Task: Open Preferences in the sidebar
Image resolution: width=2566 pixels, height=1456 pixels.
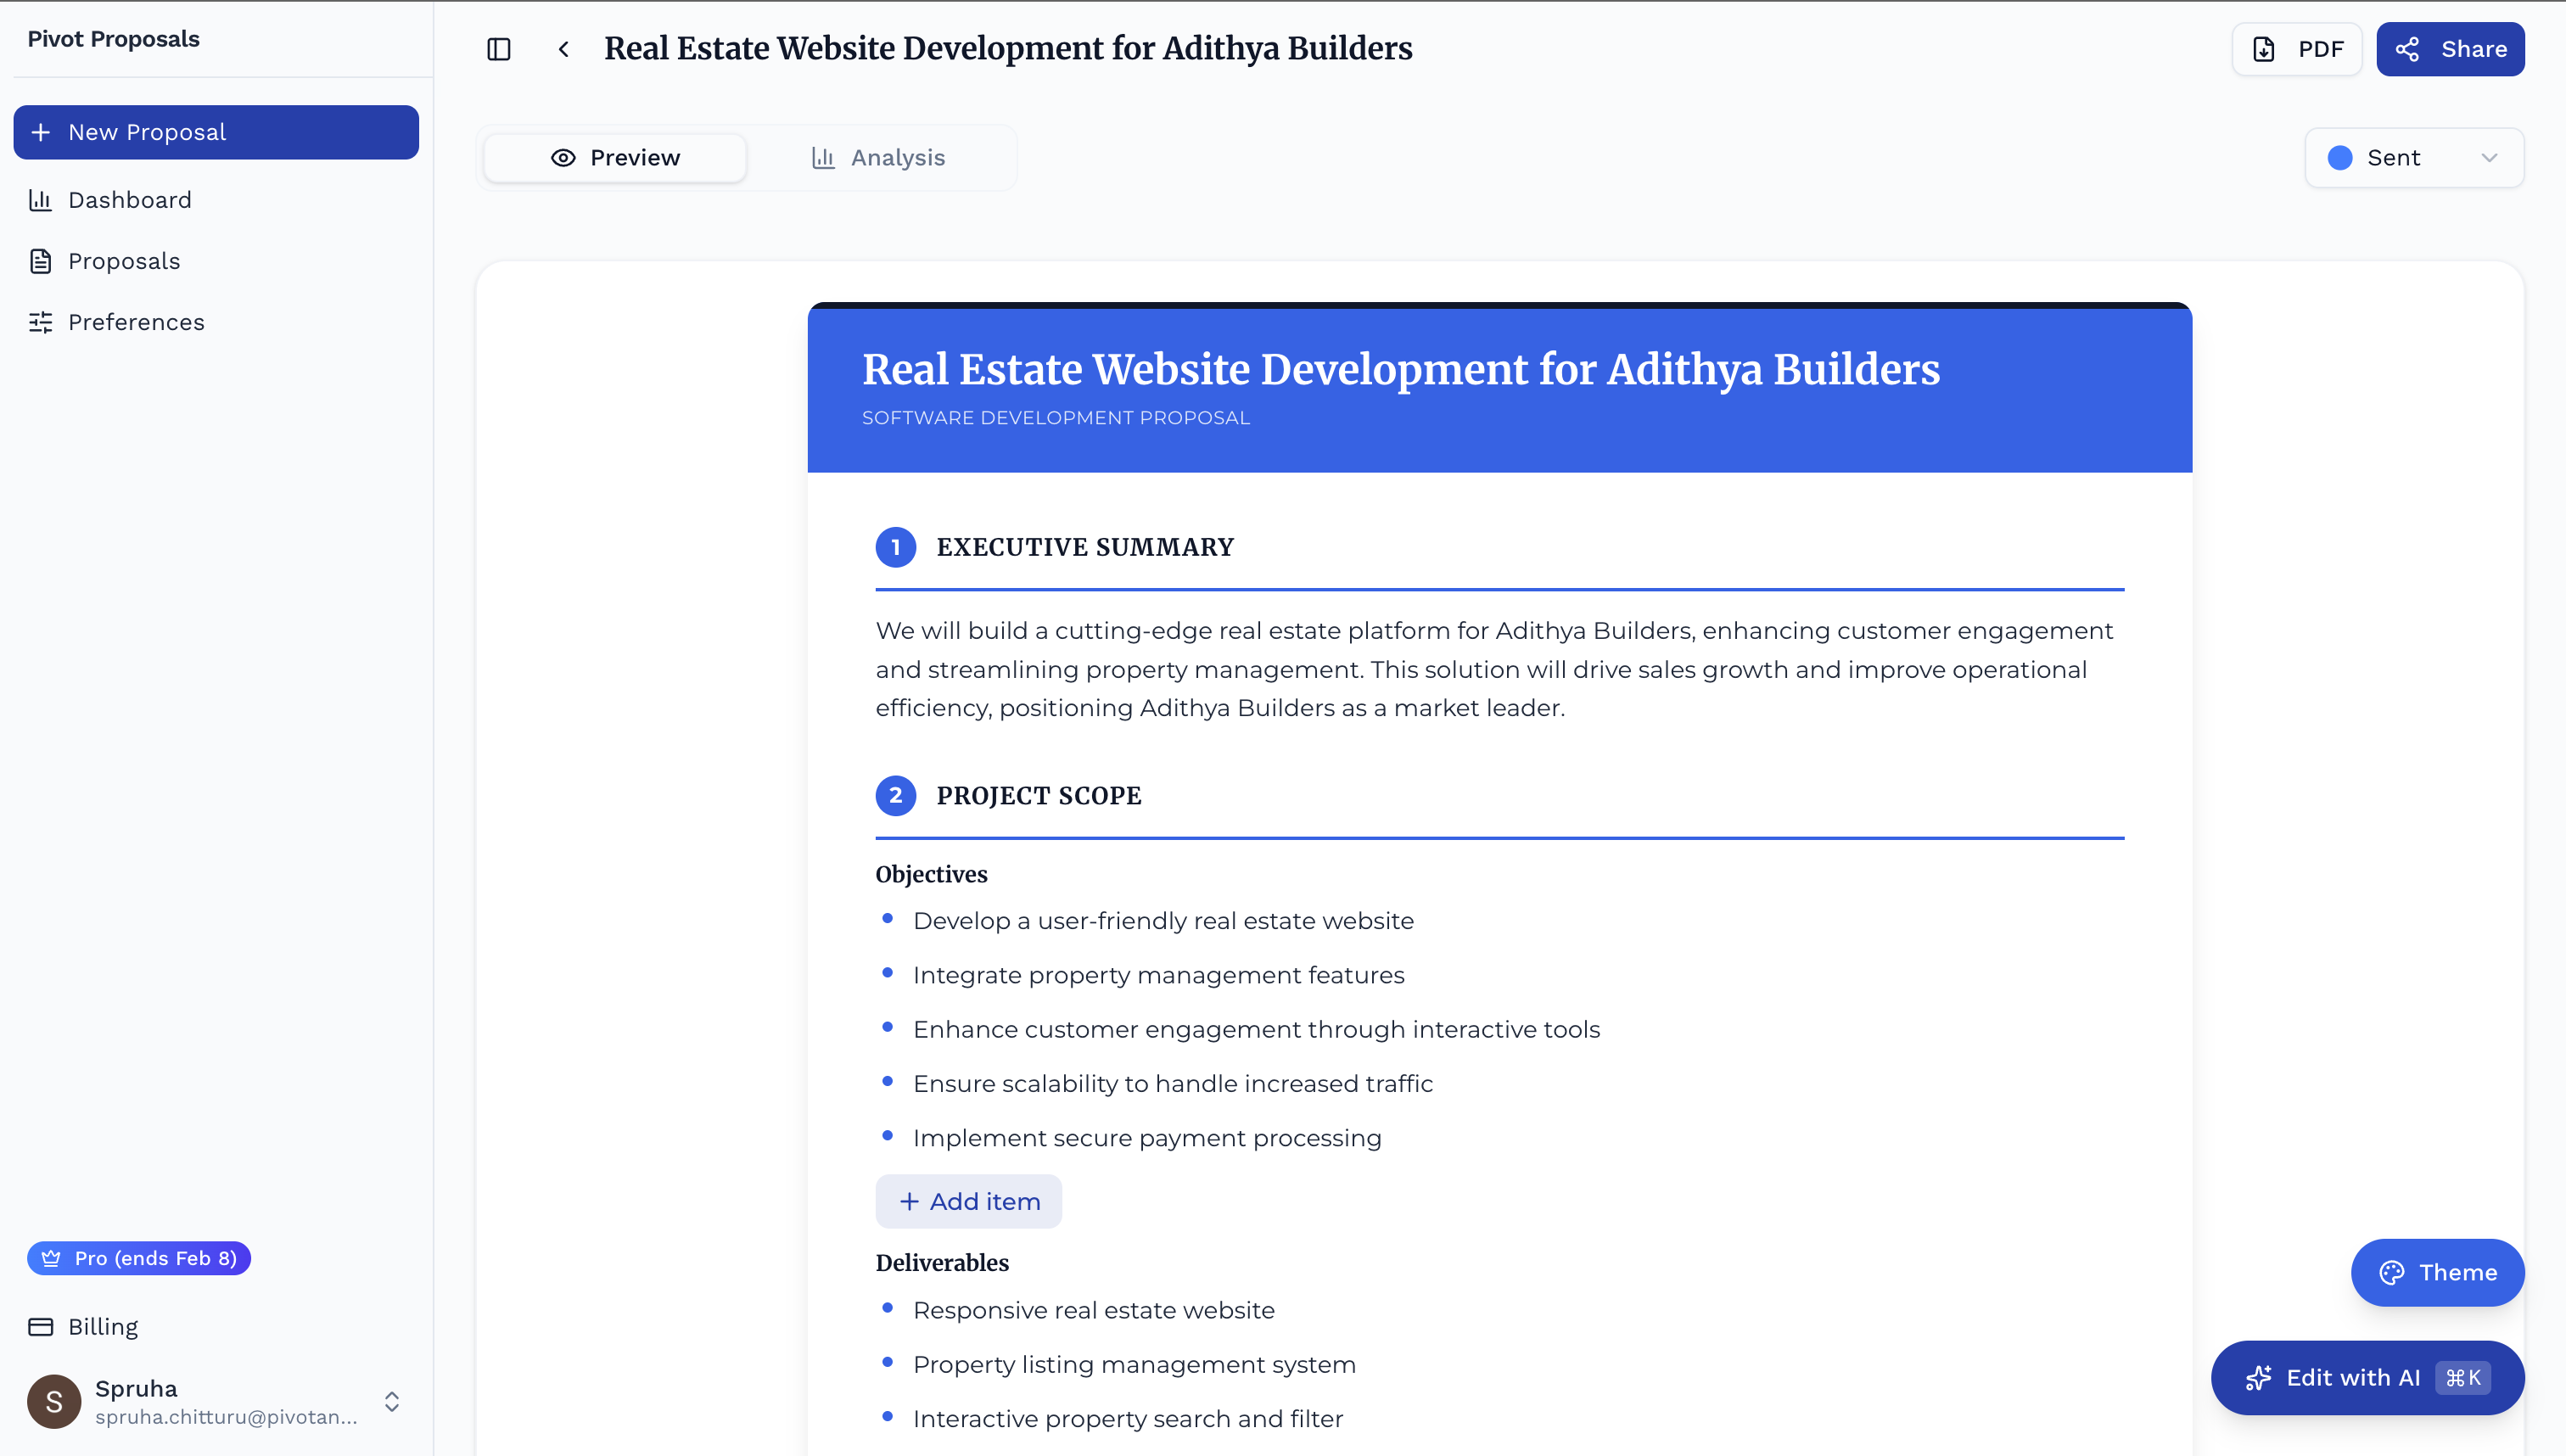Action: [136, 322]
